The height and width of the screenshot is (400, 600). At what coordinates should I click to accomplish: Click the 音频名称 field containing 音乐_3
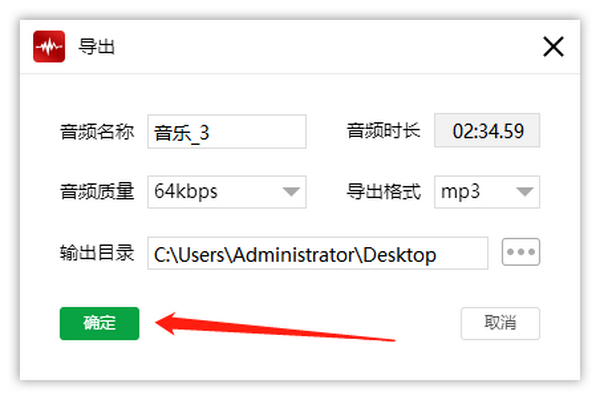coord(227,132)
